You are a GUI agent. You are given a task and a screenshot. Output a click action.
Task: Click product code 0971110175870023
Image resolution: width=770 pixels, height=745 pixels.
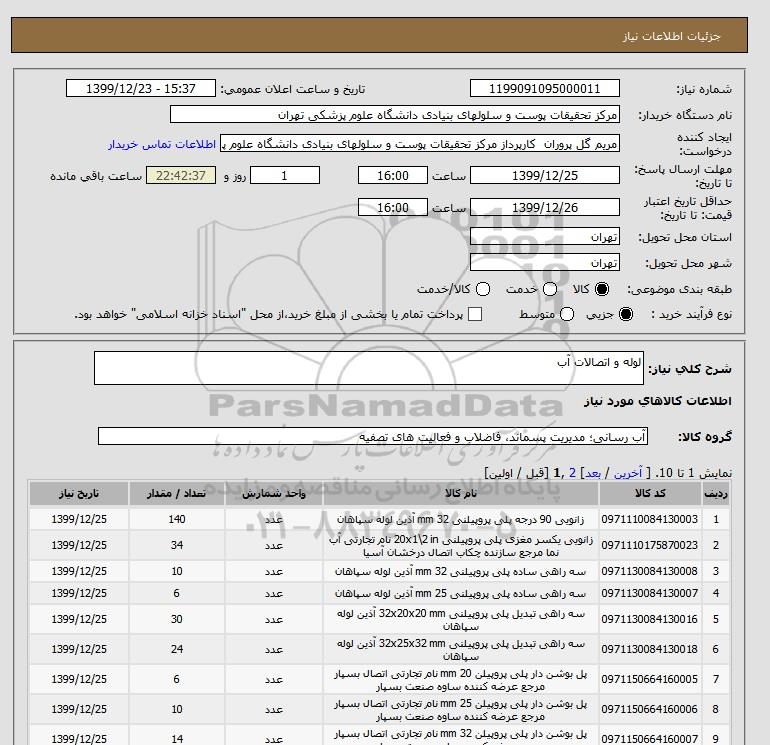(650, 545)
